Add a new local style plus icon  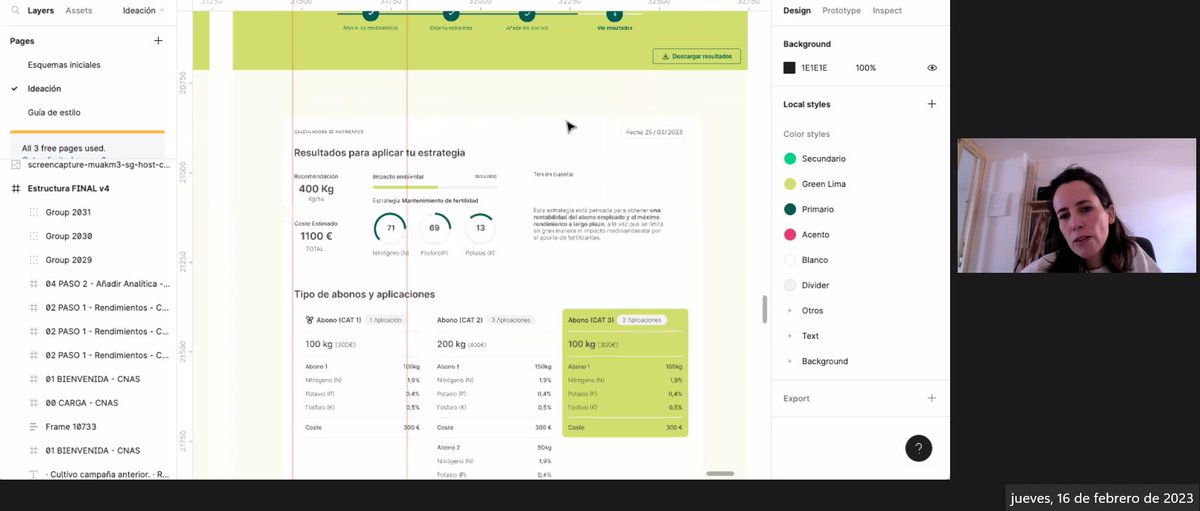tap(932, 104)
